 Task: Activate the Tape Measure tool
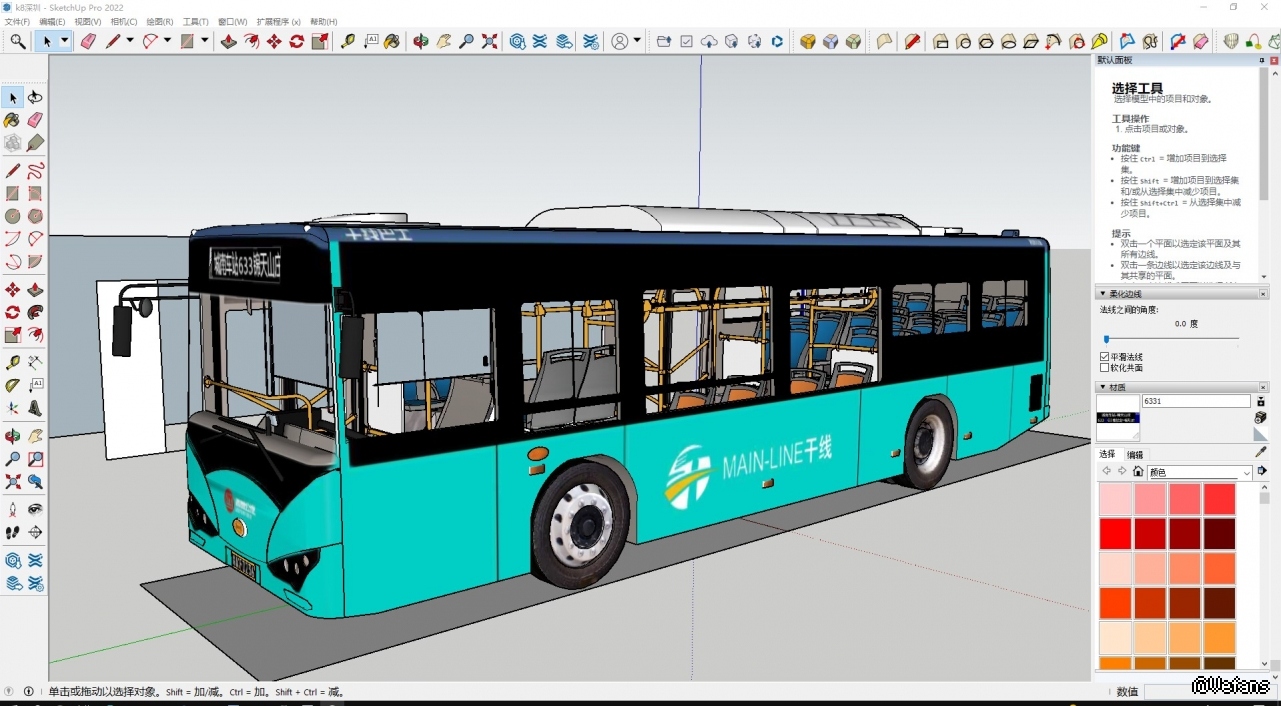coord(347,41)
